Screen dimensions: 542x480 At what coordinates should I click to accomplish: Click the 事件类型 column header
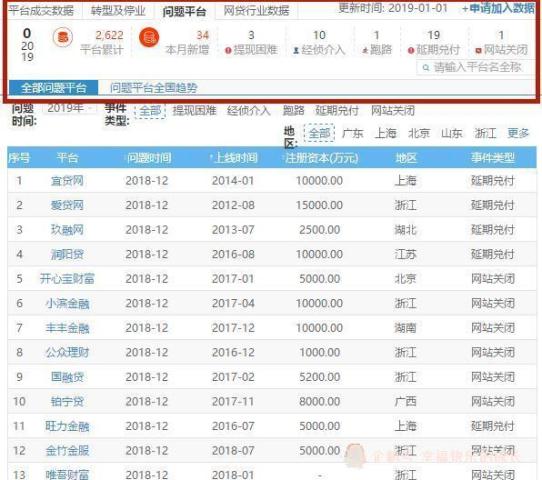493,158
